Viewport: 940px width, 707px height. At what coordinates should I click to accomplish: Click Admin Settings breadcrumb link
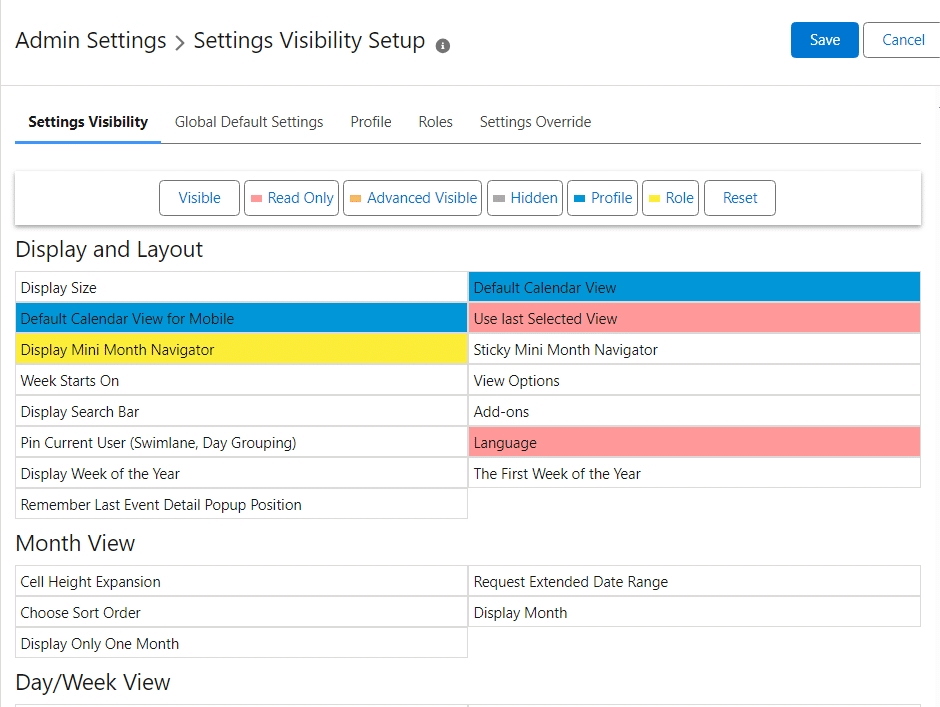click(x=91, y=41)
